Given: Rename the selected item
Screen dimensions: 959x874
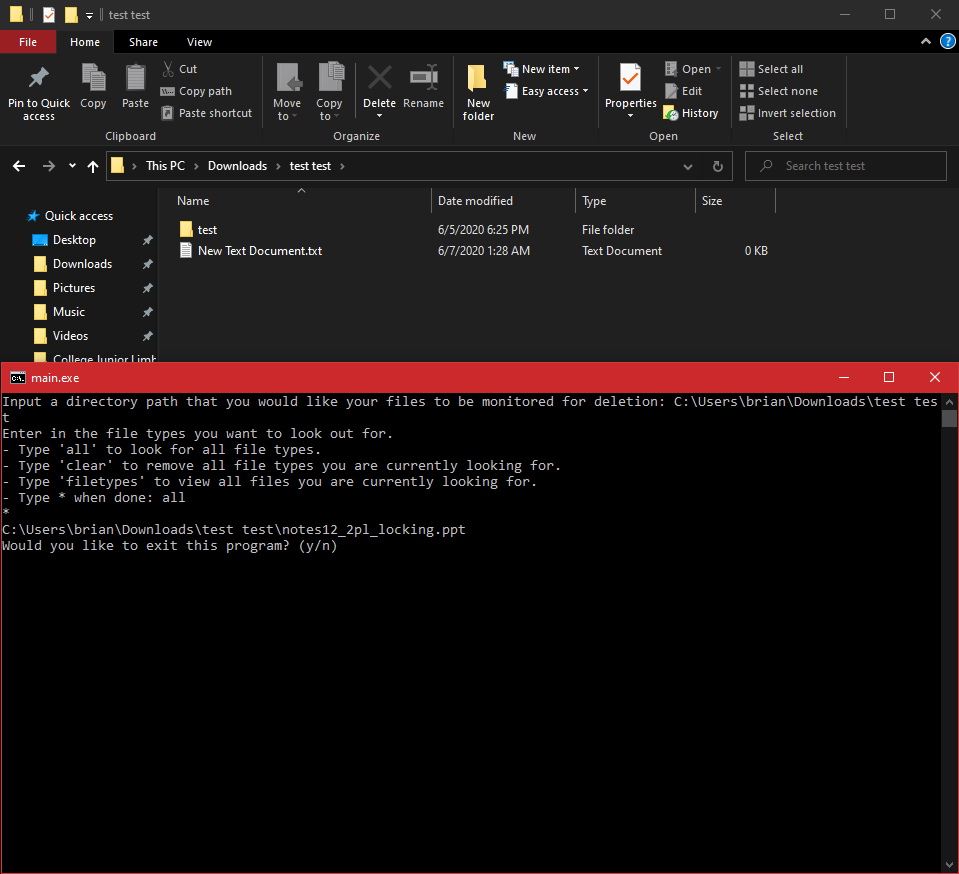Looking at the screenshot, I should tap(423, 88).
